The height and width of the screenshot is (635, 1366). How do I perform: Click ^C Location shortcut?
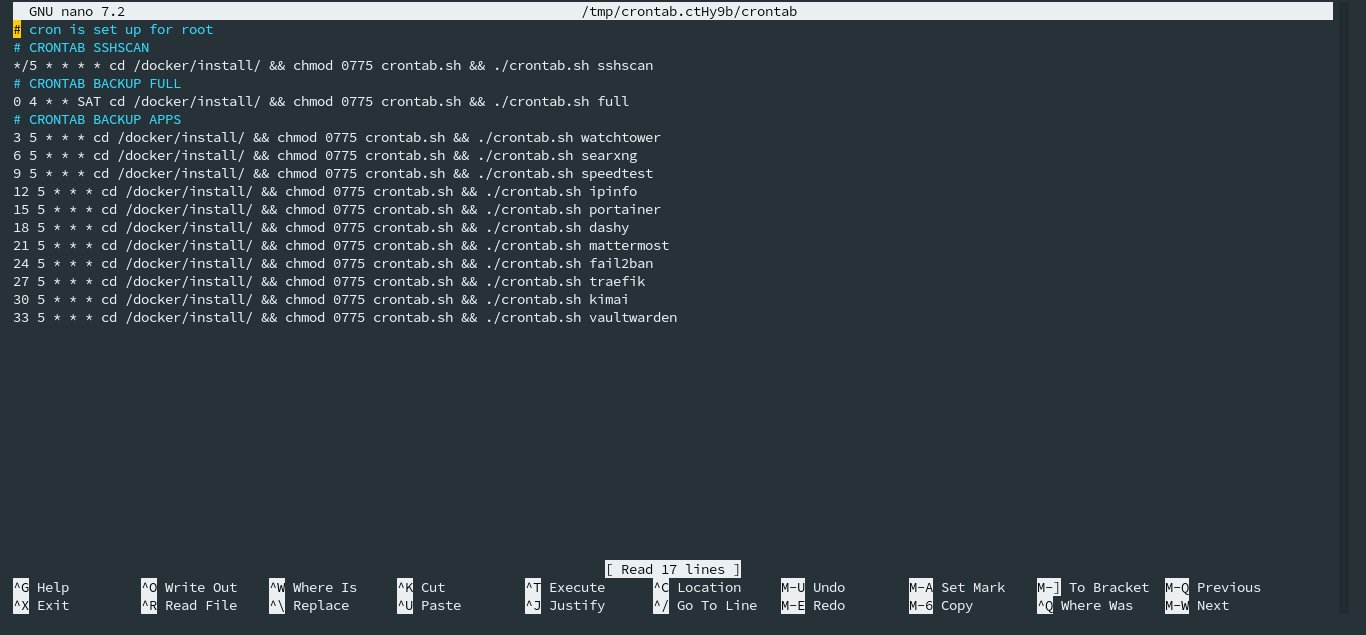(x=697, y=587)
